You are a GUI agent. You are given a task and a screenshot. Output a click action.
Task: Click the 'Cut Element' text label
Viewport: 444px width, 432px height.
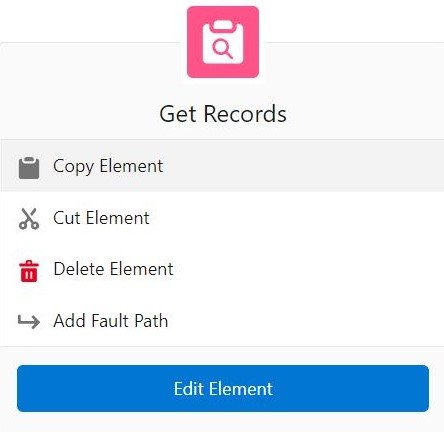point(101,218)
